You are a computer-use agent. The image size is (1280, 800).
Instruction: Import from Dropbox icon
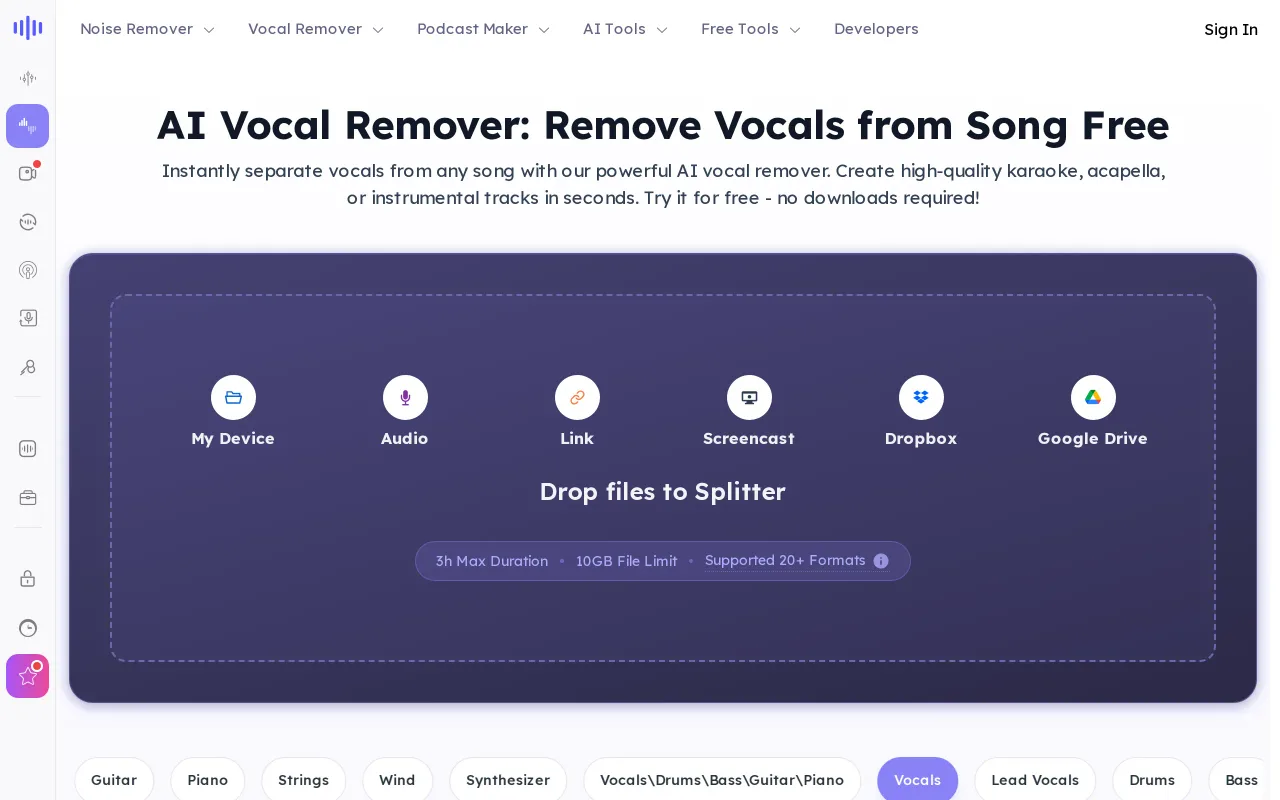coord(921,398)
